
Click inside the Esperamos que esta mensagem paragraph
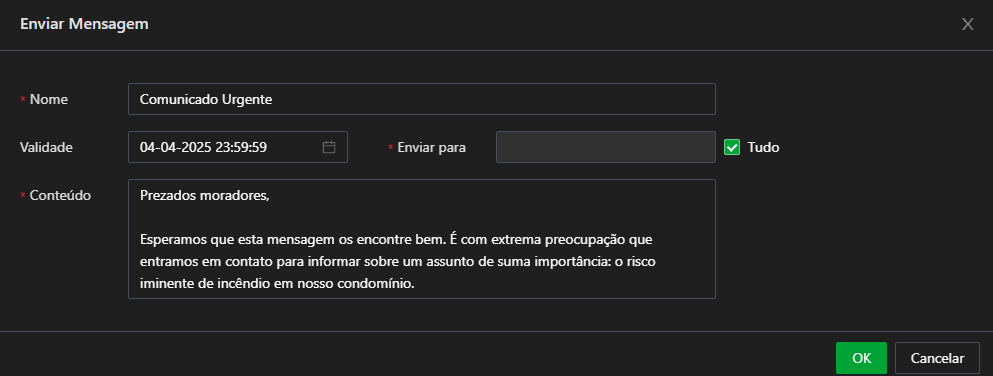396,262
